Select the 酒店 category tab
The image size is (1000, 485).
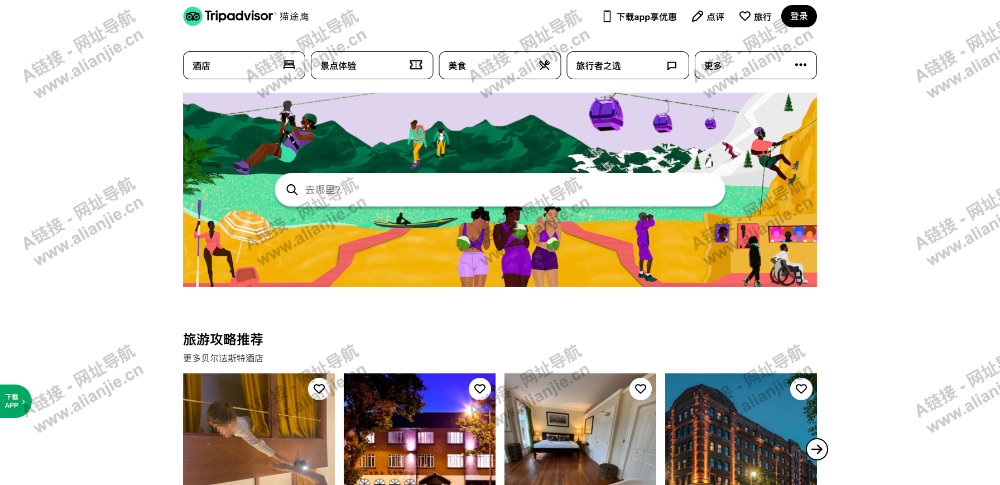click(x=244, y=65)
